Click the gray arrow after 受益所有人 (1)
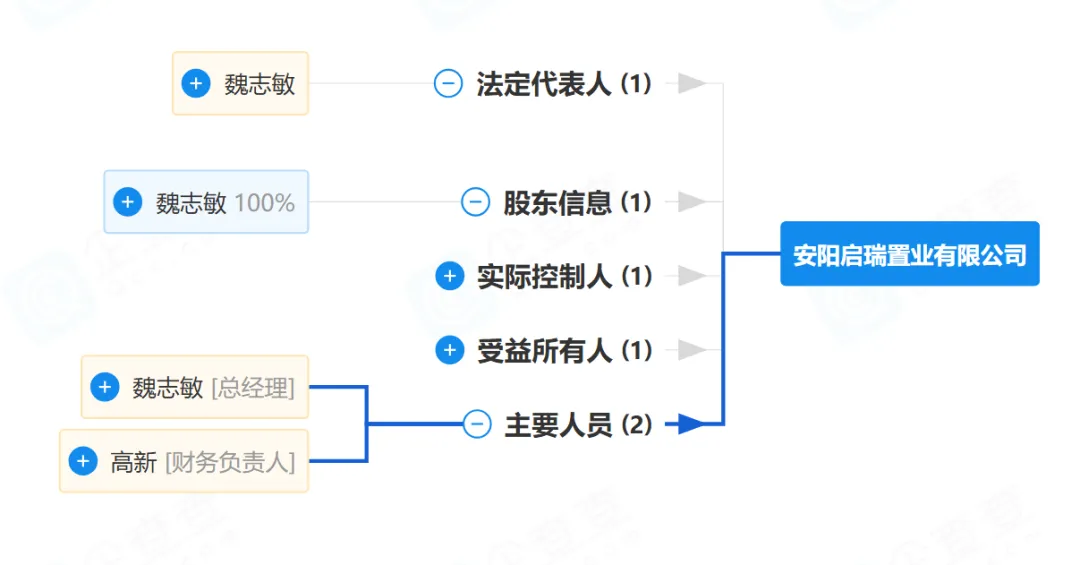Image resolution: width=1080 pixels, height=565 pixels. point(691,350)
